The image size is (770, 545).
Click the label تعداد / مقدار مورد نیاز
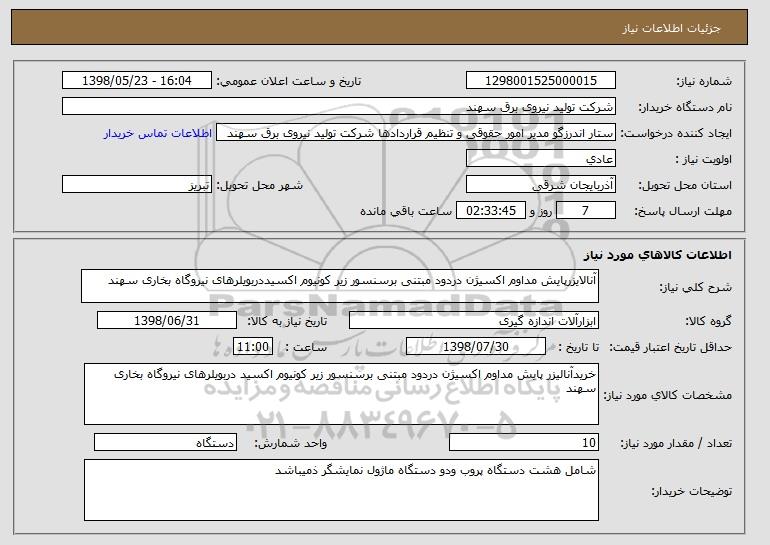click(x=676, y=444)
